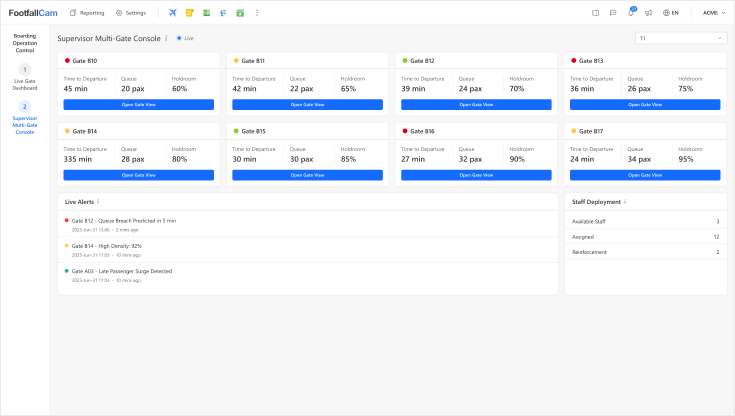Click Open Gate View for Gate B10
735x416 pixels.
(139, 104)
